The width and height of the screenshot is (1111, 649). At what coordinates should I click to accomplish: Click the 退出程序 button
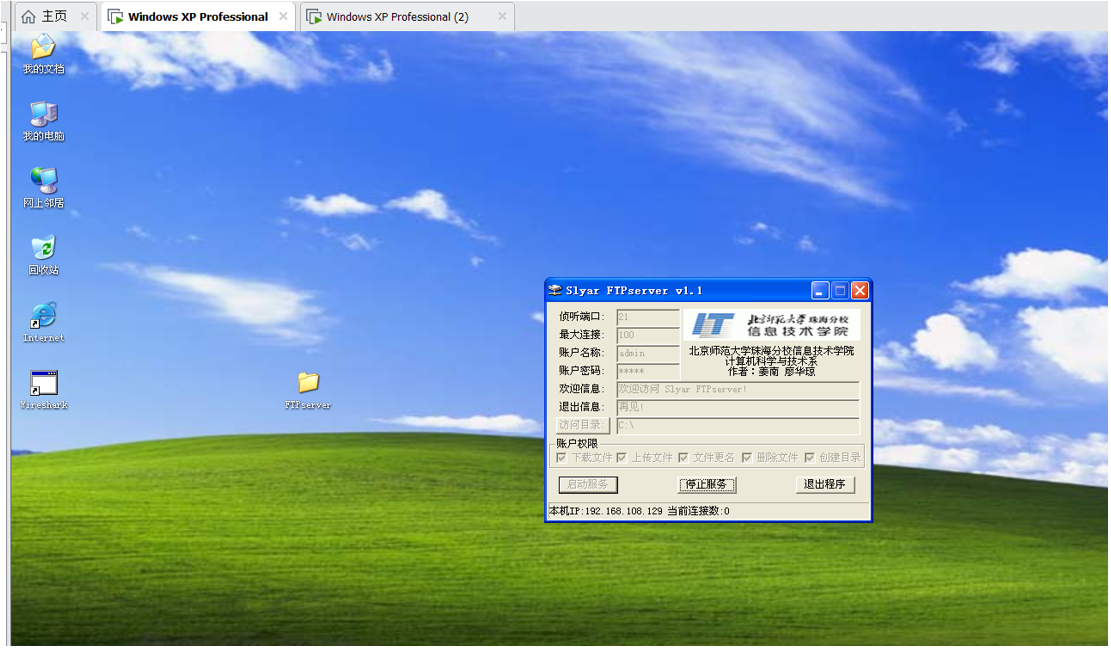pyautogui.click(x=825, y=485)
